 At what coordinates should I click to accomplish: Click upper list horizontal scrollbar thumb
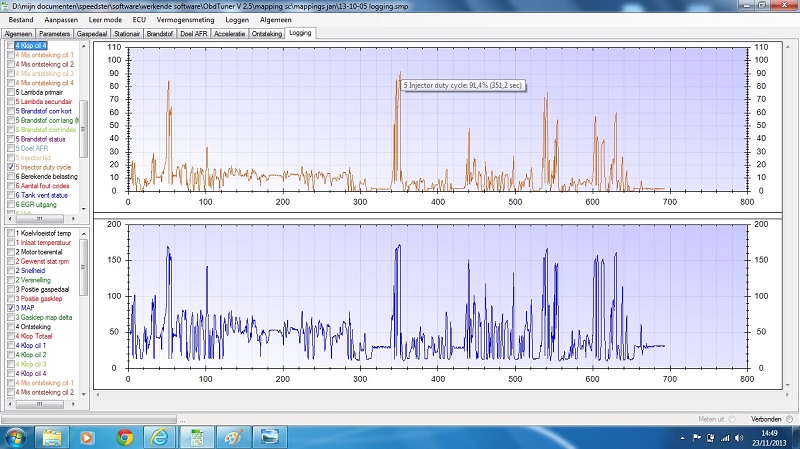tap(39, 218)
